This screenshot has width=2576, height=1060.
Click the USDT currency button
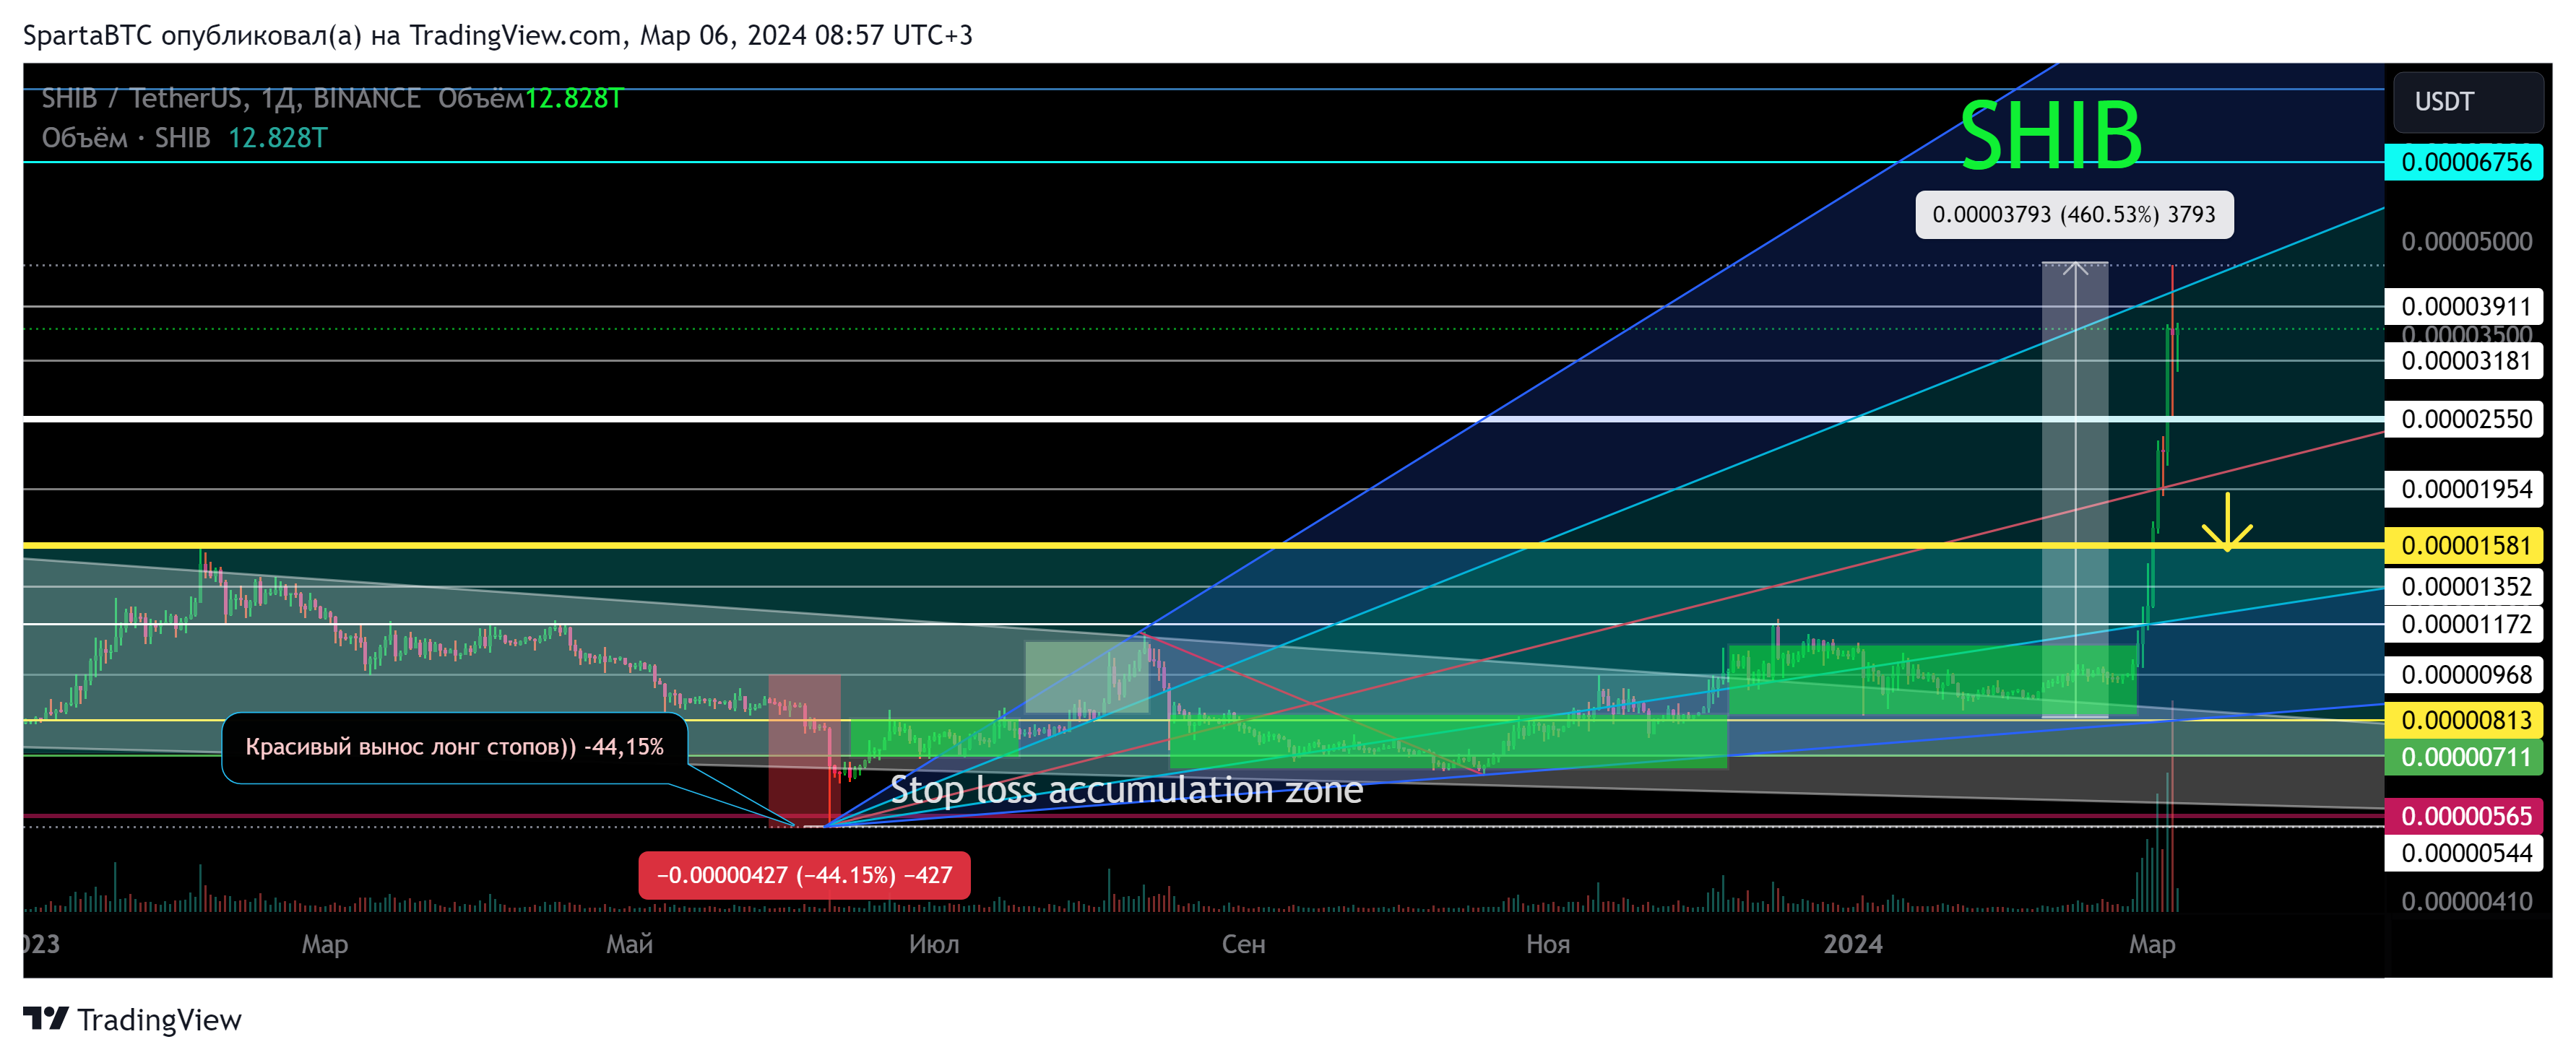coord(2468,102)
